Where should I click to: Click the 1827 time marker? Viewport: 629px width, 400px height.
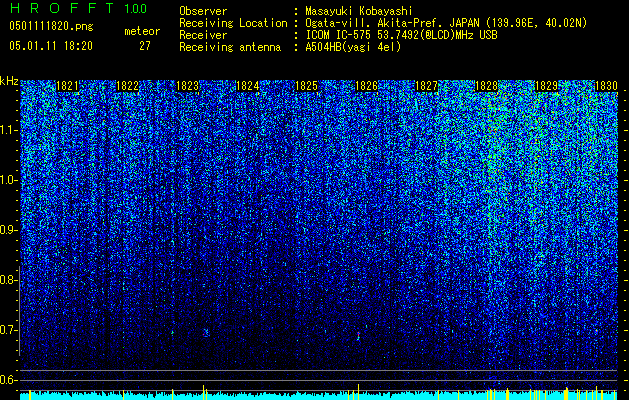pos(426,86)
